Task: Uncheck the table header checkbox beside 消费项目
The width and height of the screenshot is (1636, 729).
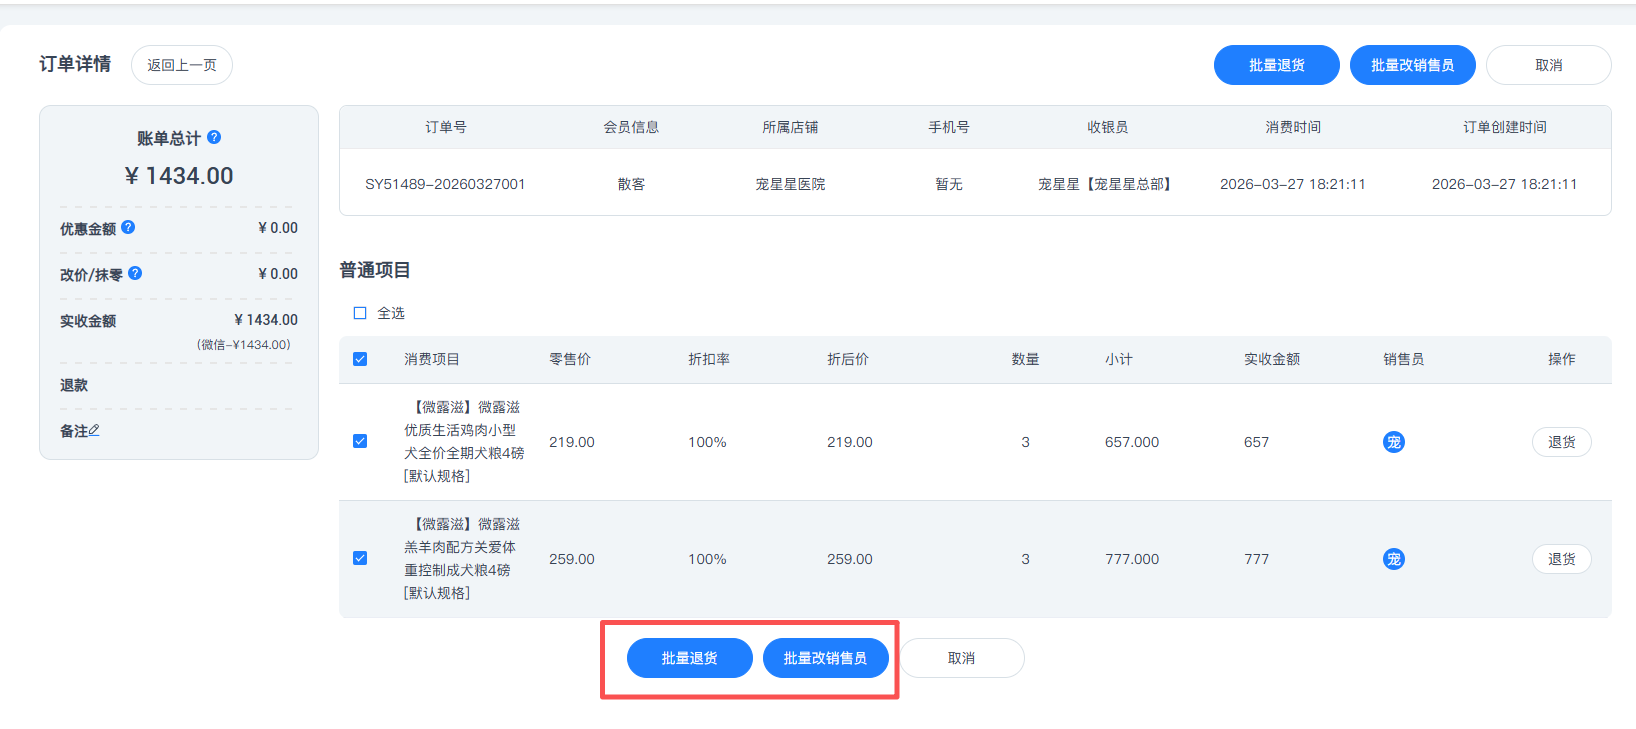Action: (360, 359)
